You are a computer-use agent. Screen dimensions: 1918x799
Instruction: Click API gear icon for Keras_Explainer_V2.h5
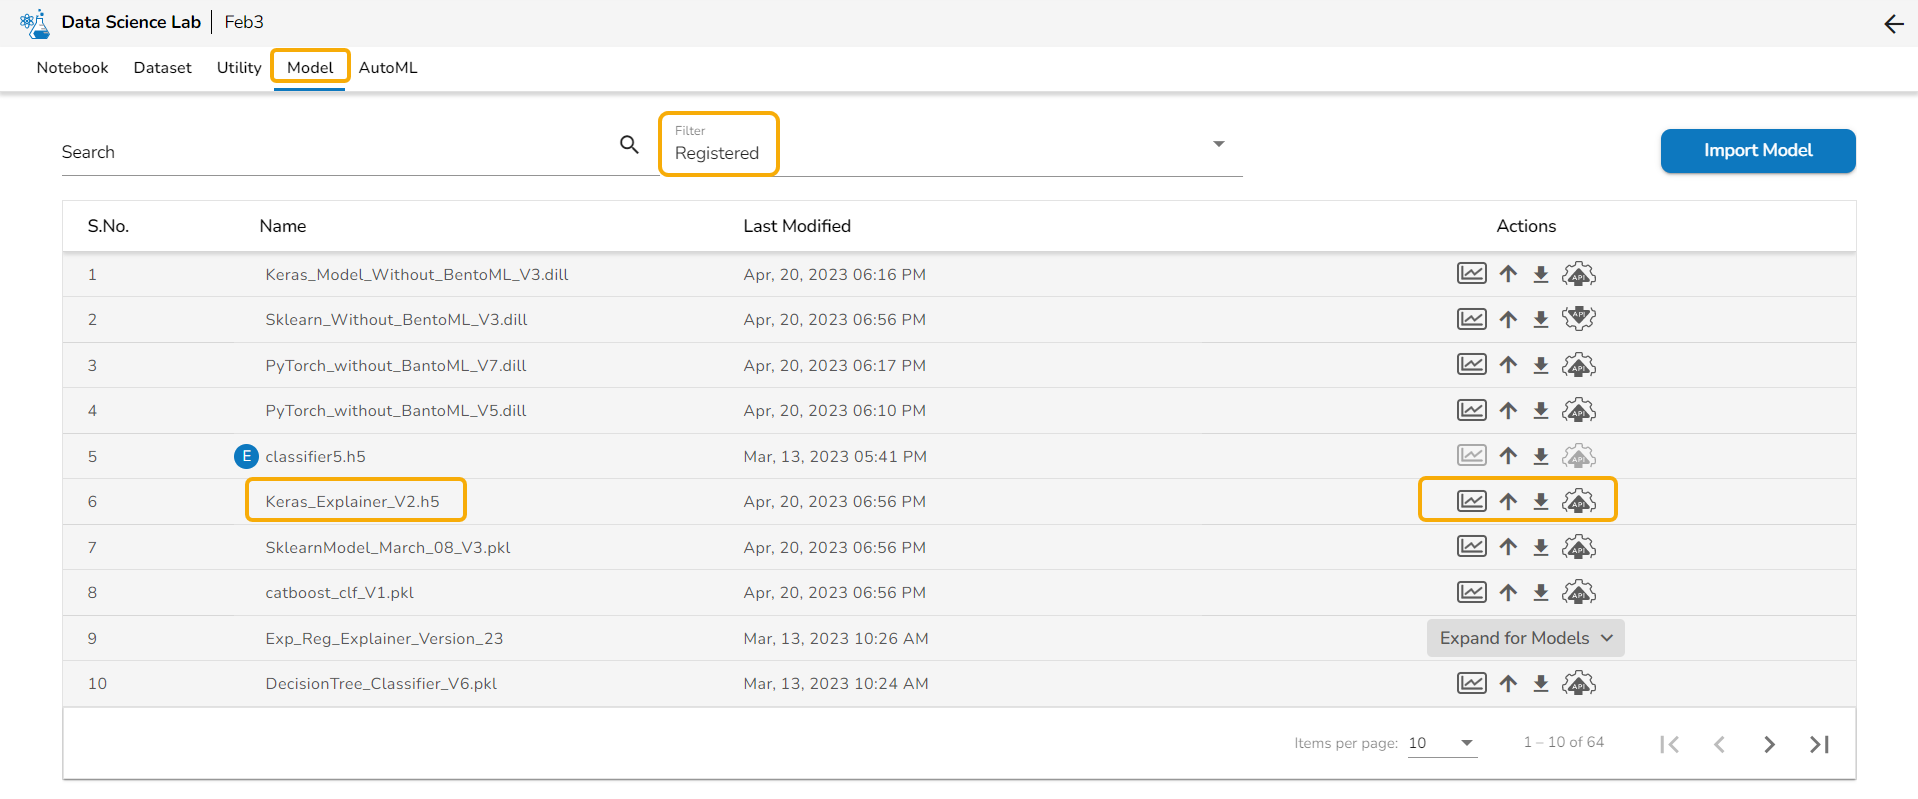(1578, 501)
